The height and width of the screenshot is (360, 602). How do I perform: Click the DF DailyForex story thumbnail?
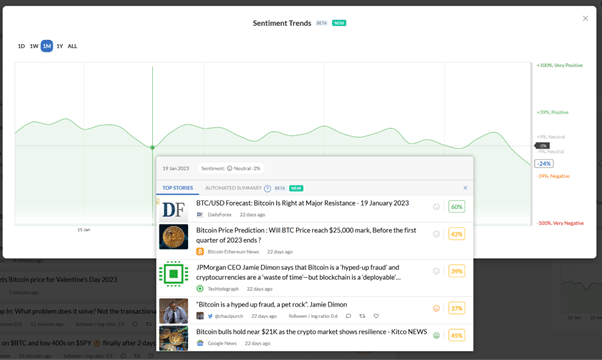(x=174, y=210)
